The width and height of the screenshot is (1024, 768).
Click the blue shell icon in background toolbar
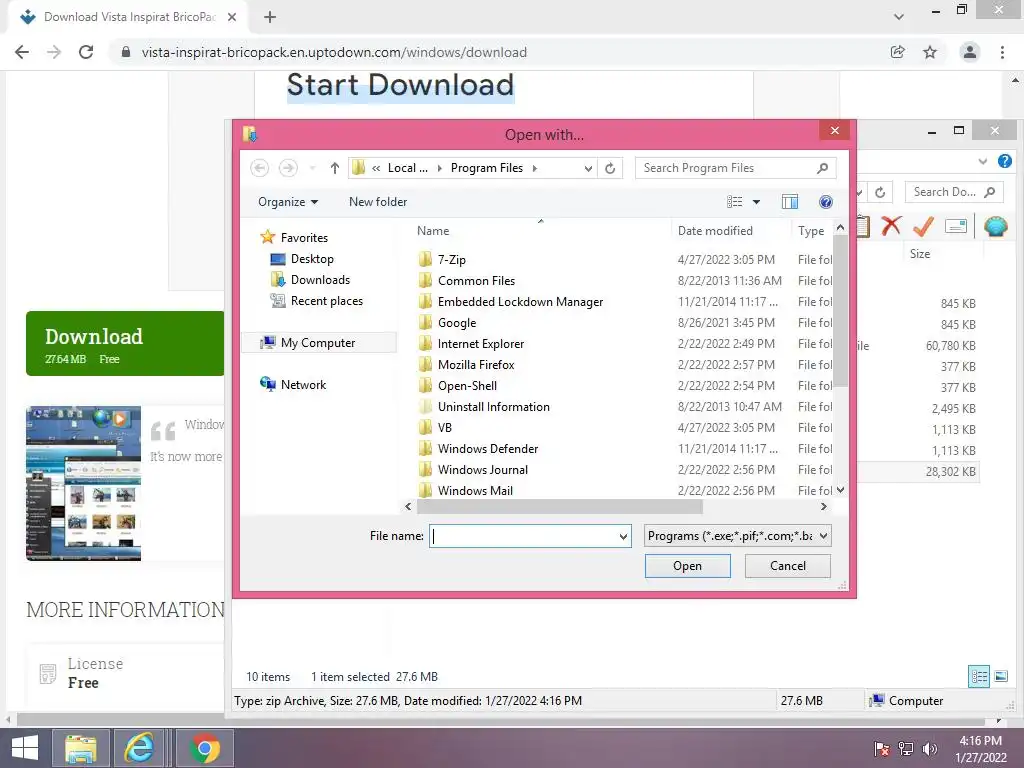point(995,226)
